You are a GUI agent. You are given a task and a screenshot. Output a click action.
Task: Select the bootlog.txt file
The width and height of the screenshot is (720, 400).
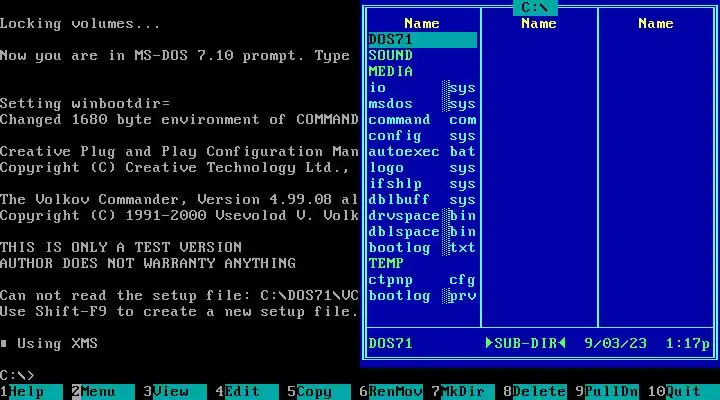click(422, 248)
